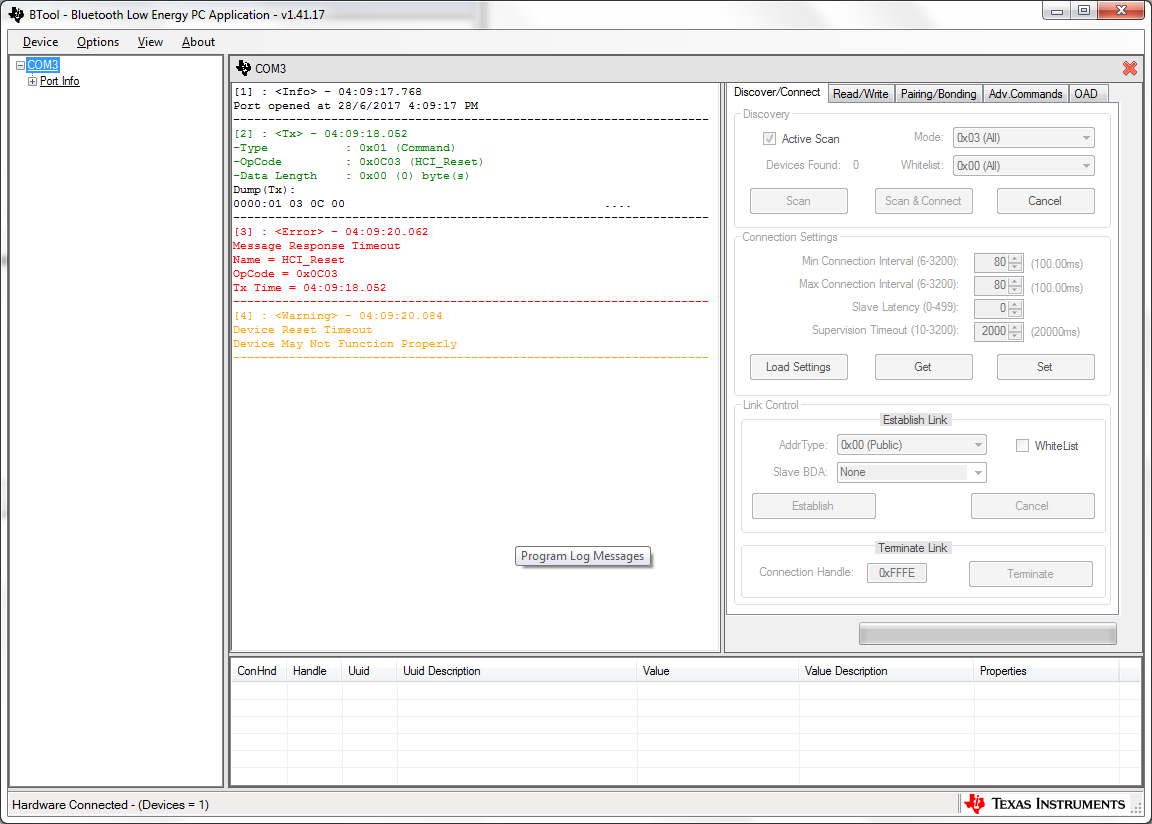Image resolution: width=1152 pixels, height=824 pixels.
Task: Expand the Port Info tree node
Action: [x=32, y=82]
